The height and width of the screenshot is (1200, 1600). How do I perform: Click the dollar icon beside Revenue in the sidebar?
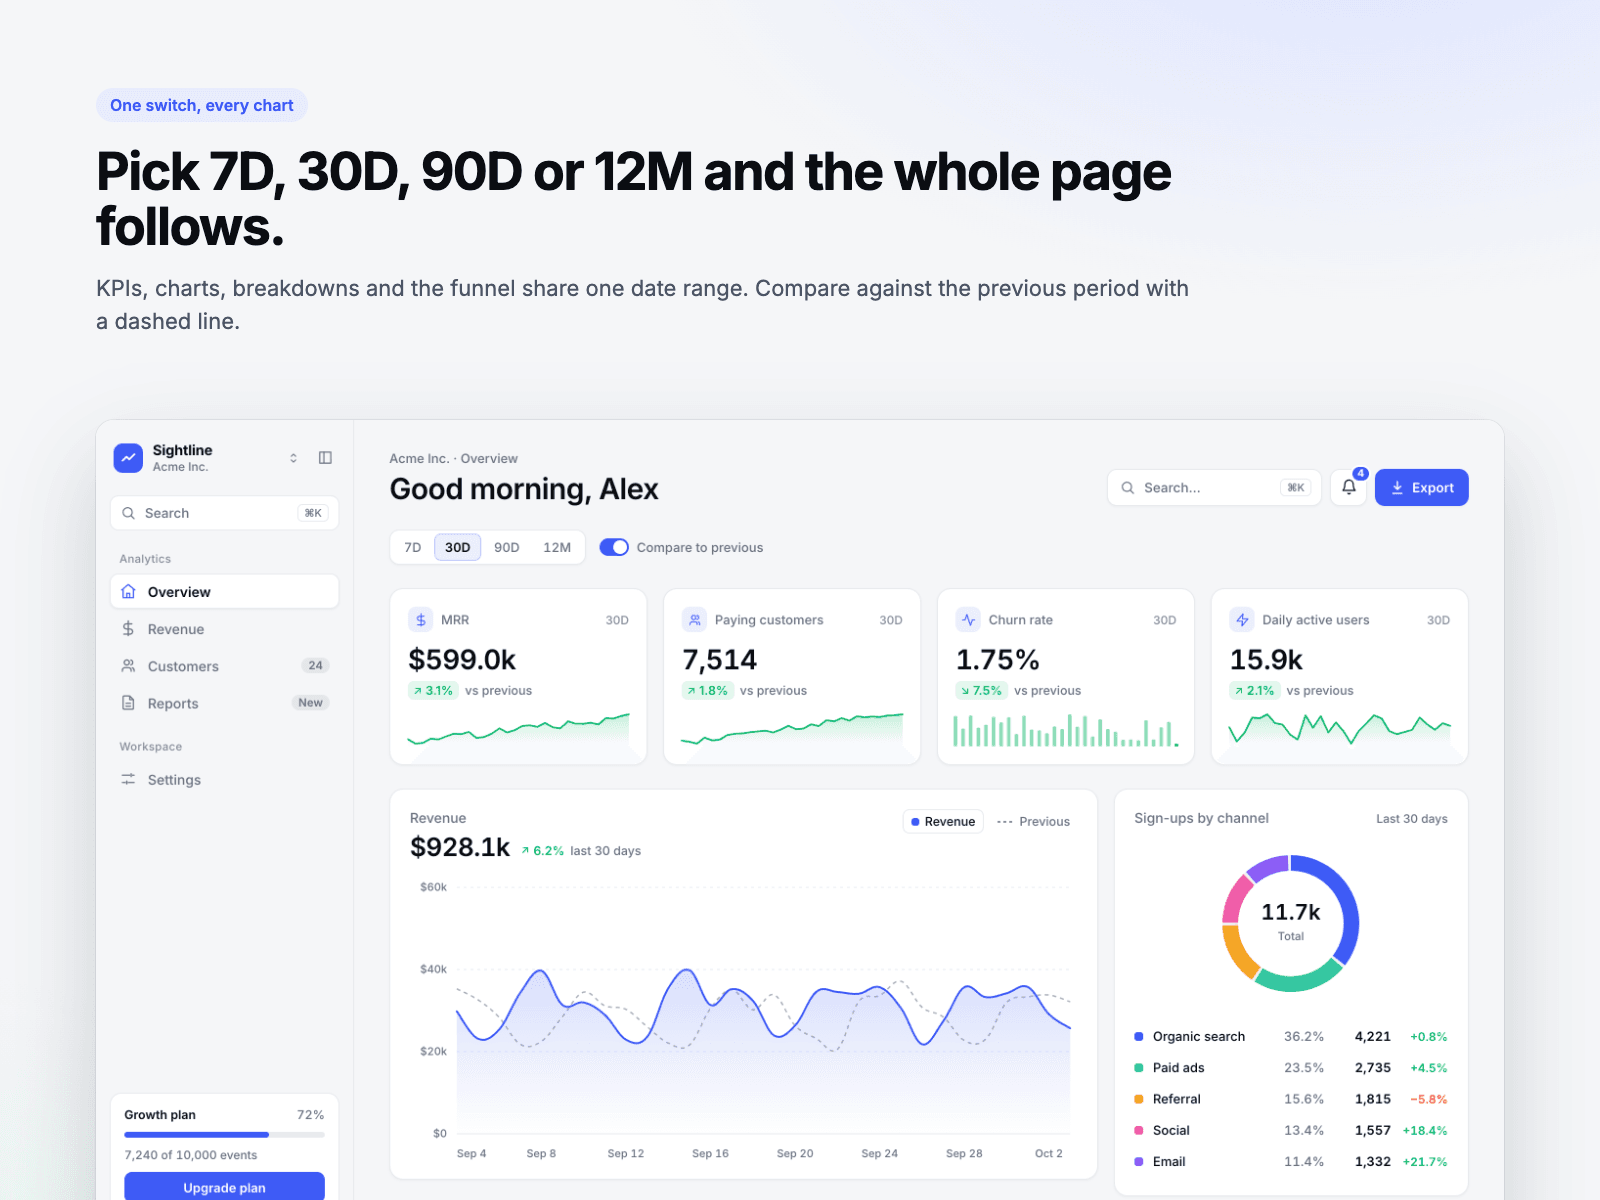[128, 629]
